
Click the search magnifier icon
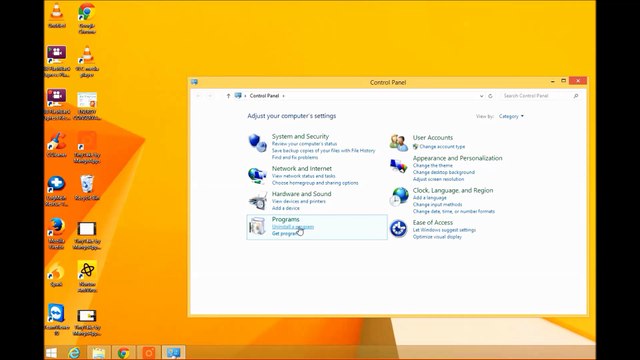[576, 96]
